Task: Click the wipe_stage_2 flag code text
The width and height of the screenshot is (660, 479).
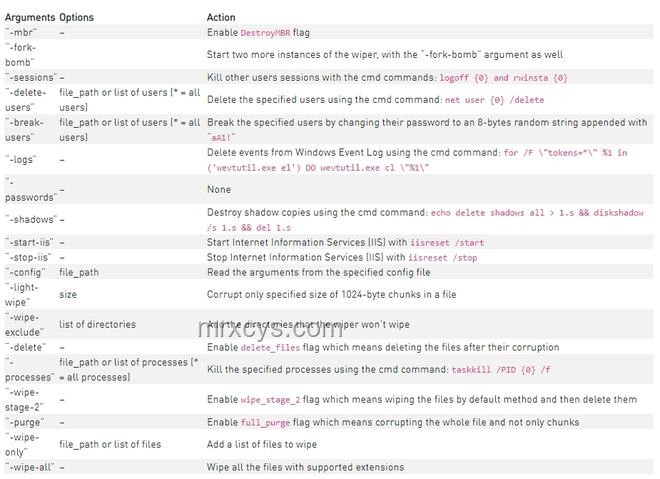Action: pyautogui.click(x=270, y=400)
